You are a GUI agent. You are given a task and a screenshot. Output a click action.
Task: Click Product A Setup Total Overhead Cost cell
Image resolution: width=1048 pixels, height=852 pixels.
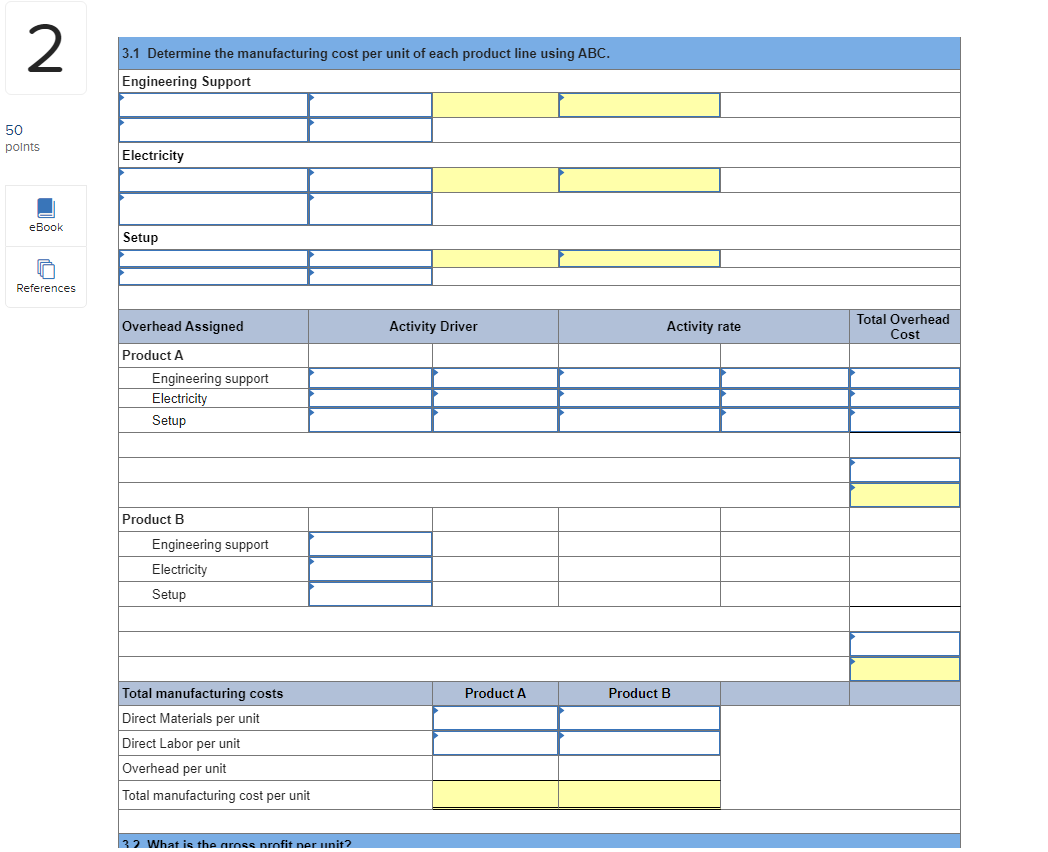pyautogui.click(x=903, y=420)
